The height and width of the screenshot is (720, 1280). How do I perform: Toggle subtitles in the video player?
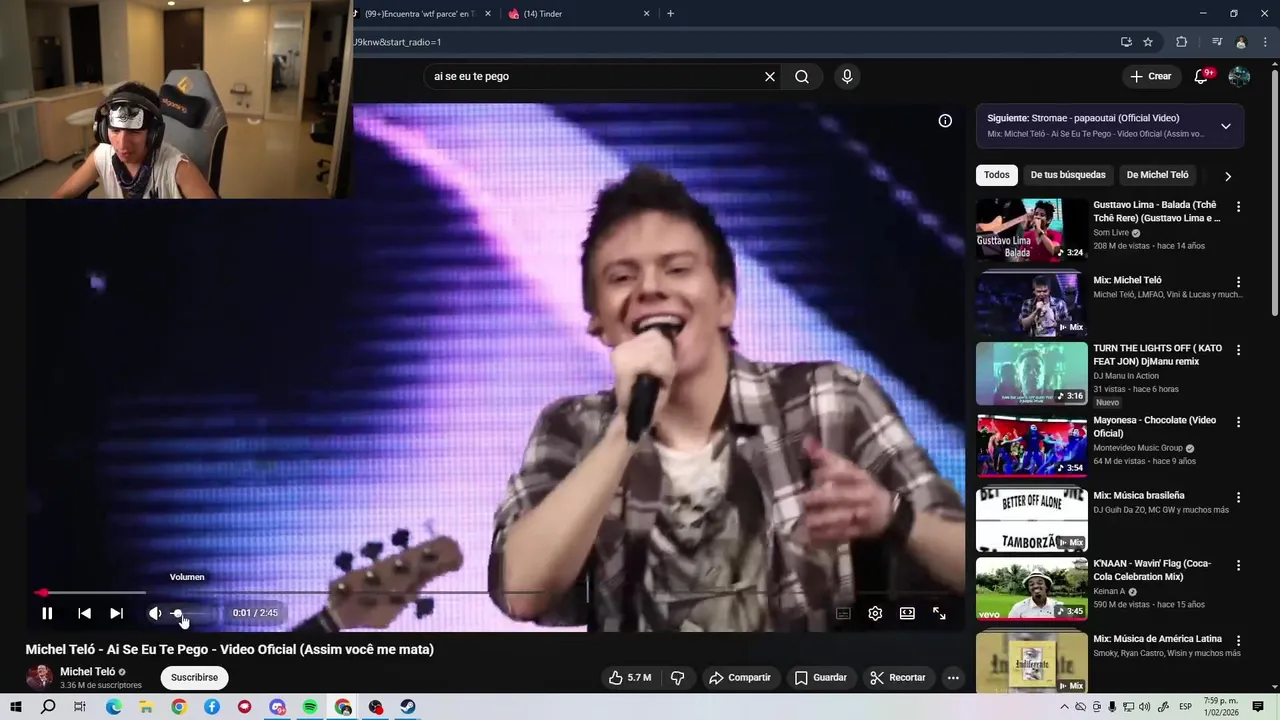[x=843, y=613]
